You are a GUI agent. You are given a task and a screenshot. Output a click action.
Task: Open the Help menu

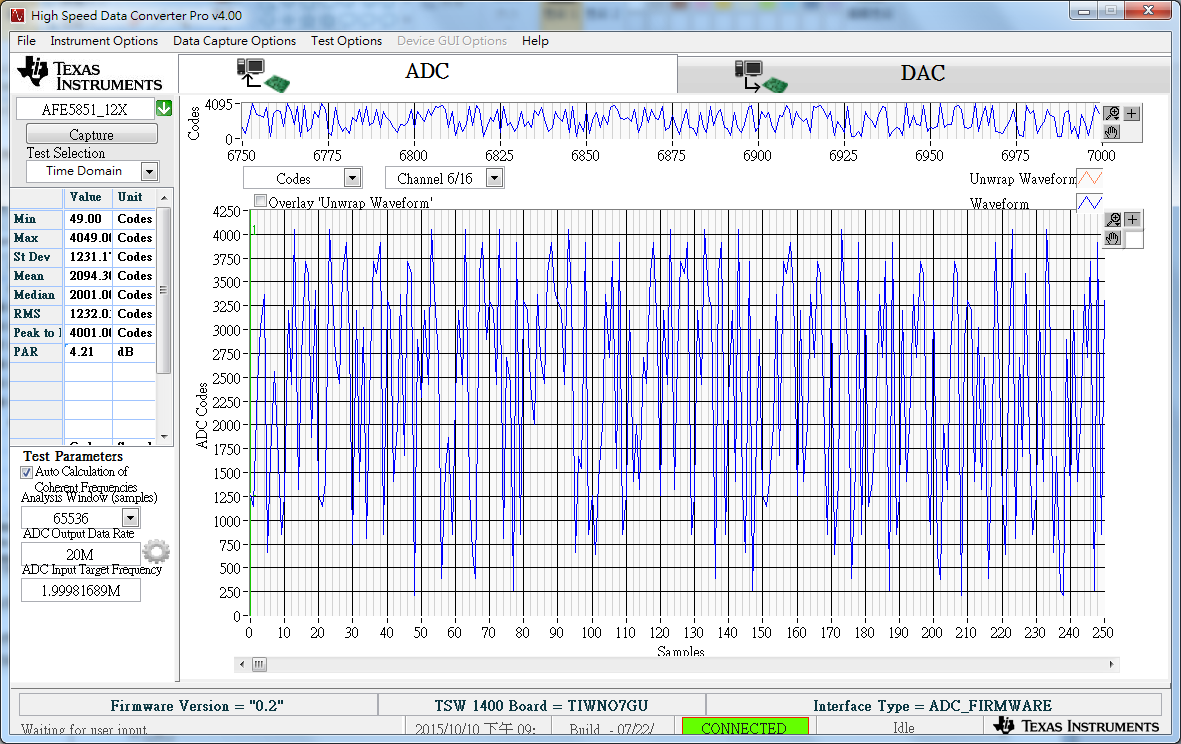pyautogui.click(x=536, y=41)
